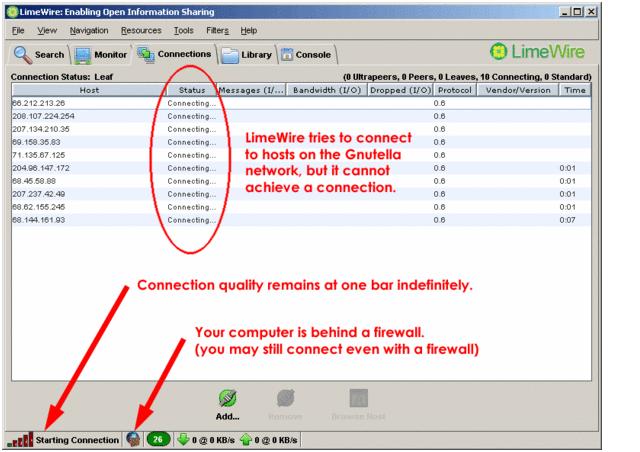Open the Tools menu
640x452 pixels.
[184, 31]
